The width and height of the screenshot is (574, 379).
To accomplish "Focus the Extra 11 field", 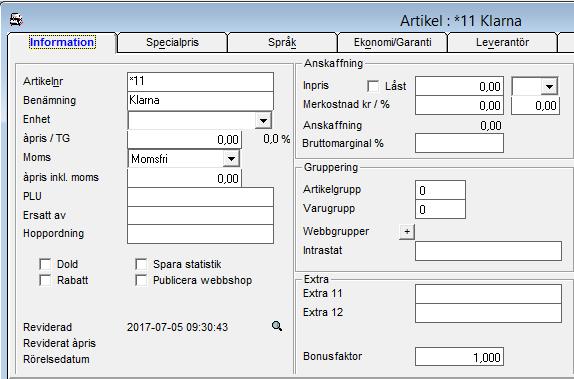I will [x=488, y=294].
